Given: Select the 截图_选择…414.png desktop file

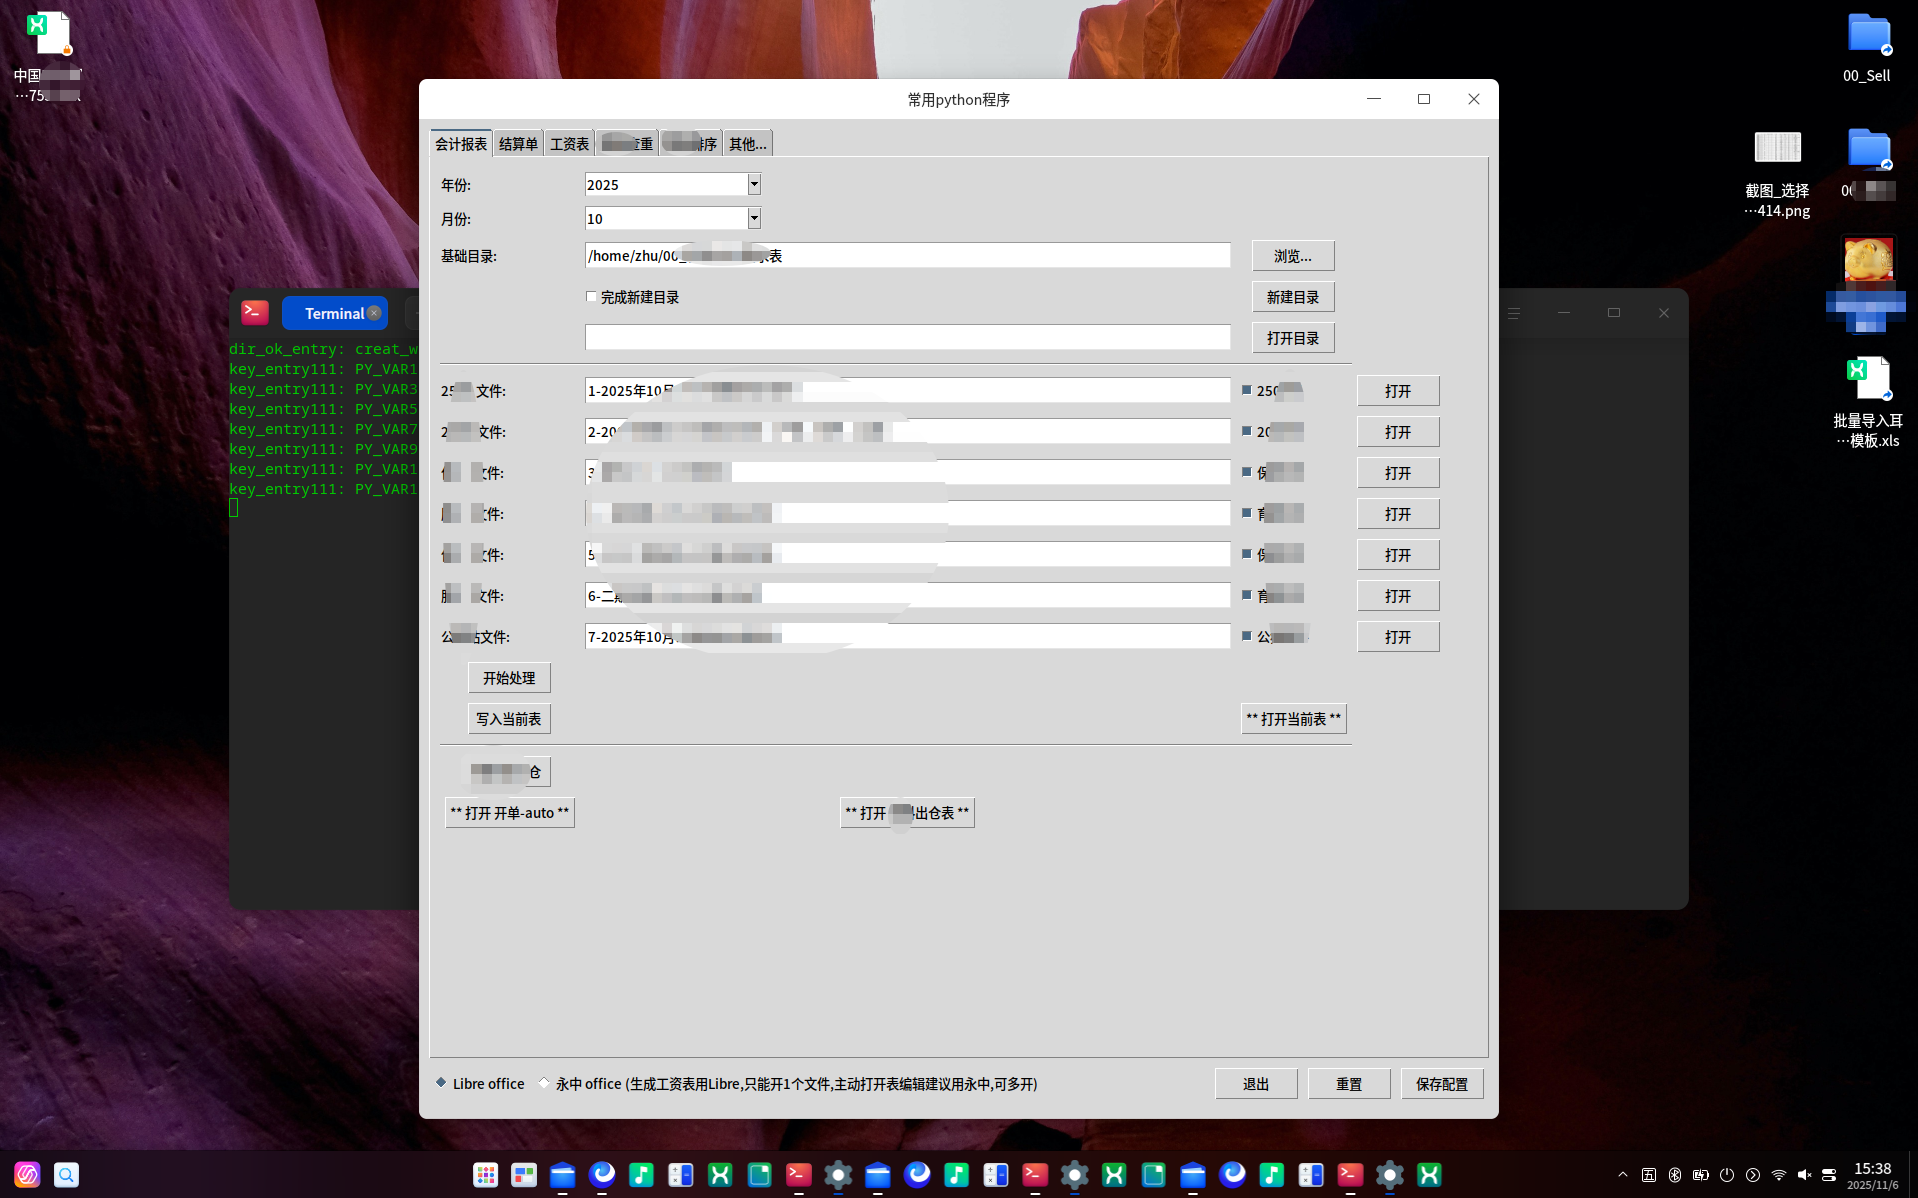Looking at the screenshot, I should (x=1777, y=174).
